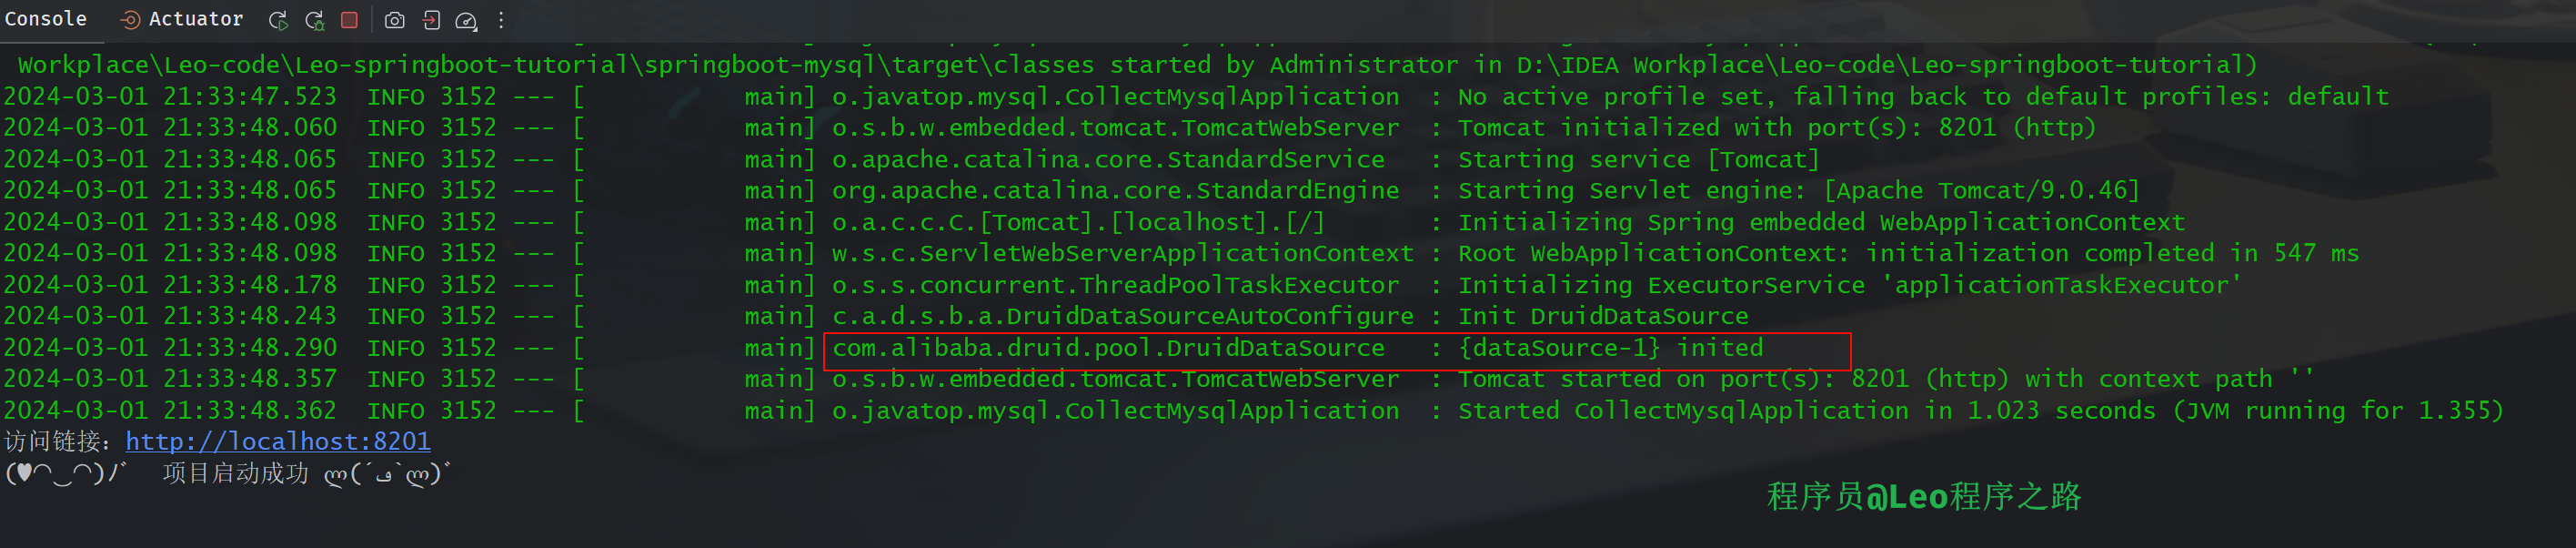Expand the three-dot overflow menu

(x=500, y=19)
